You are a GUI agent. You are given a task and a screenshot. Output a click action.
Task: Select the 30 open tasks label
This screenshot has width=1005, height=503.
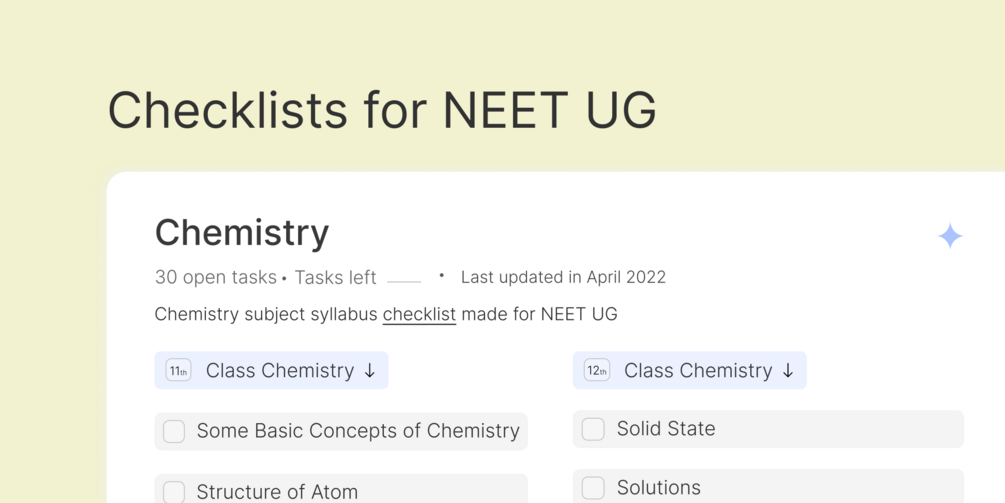click(215, 277)
